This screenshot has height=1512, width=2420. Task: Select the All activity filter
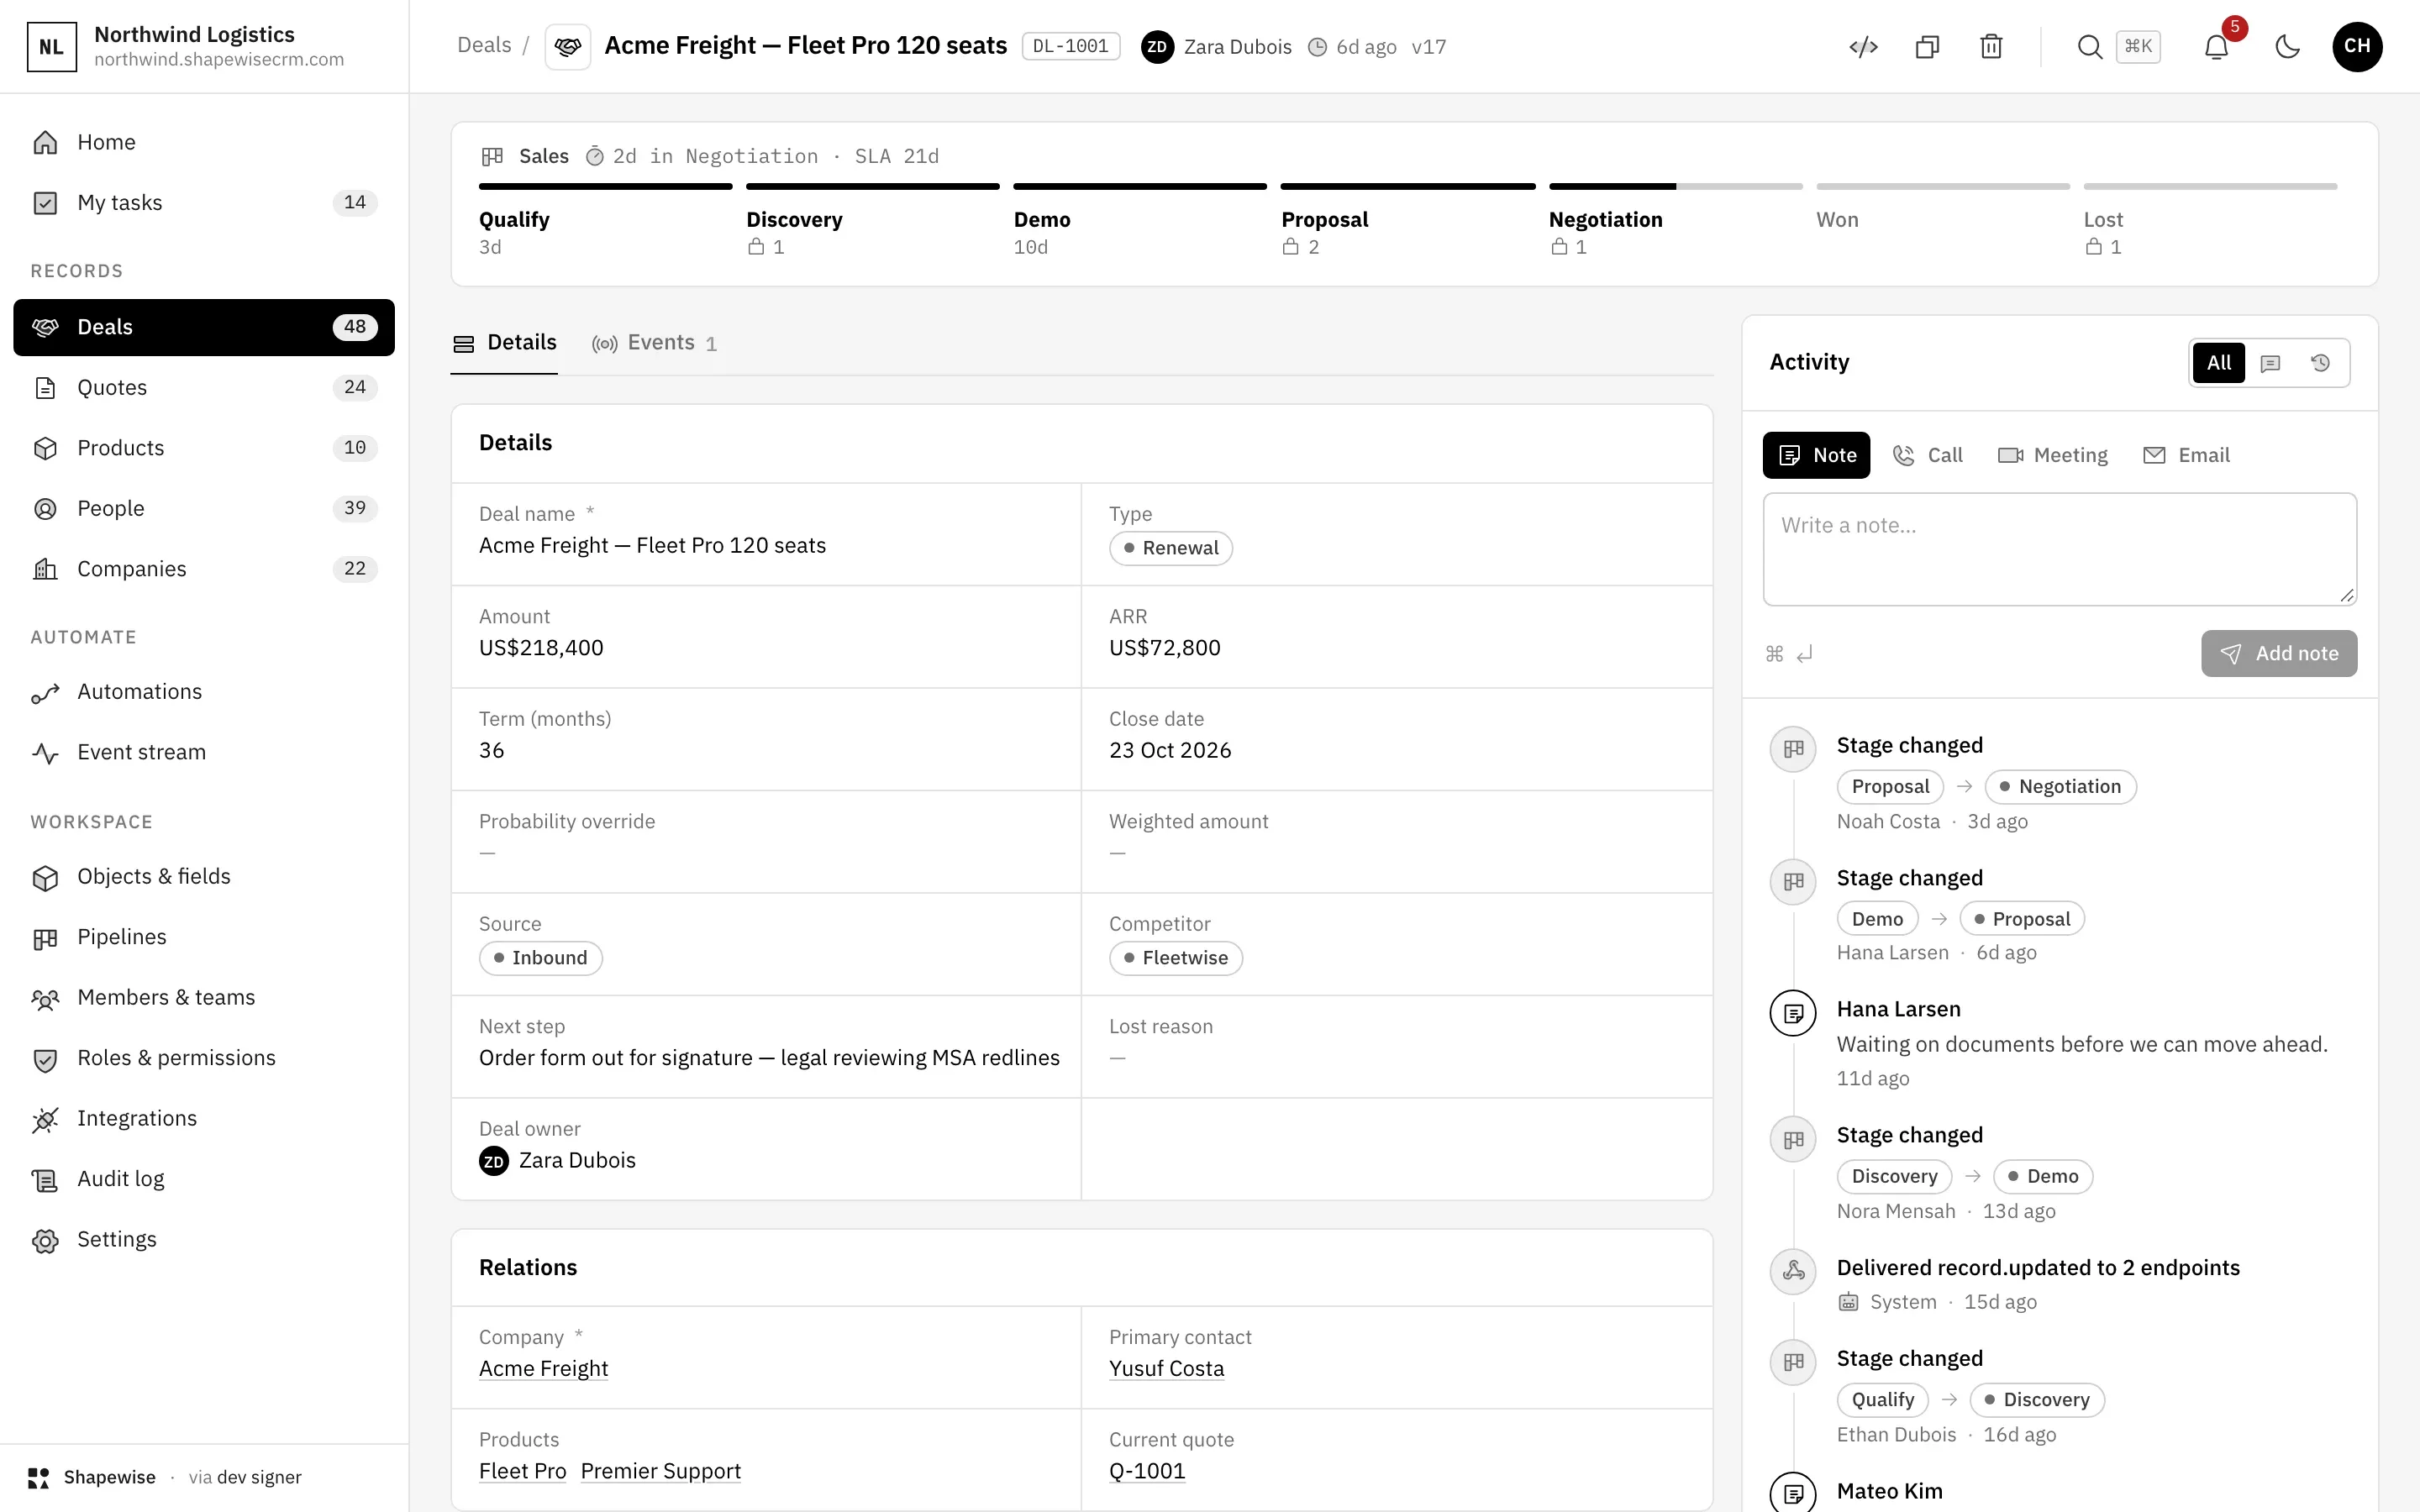(2218, 363)
